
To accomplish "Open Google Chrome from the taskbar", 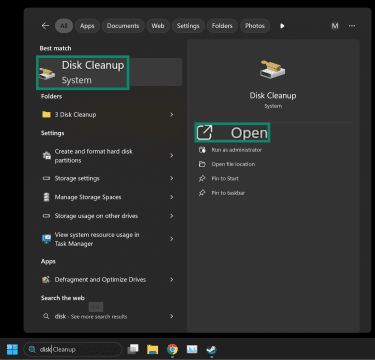I will [172, 349].
